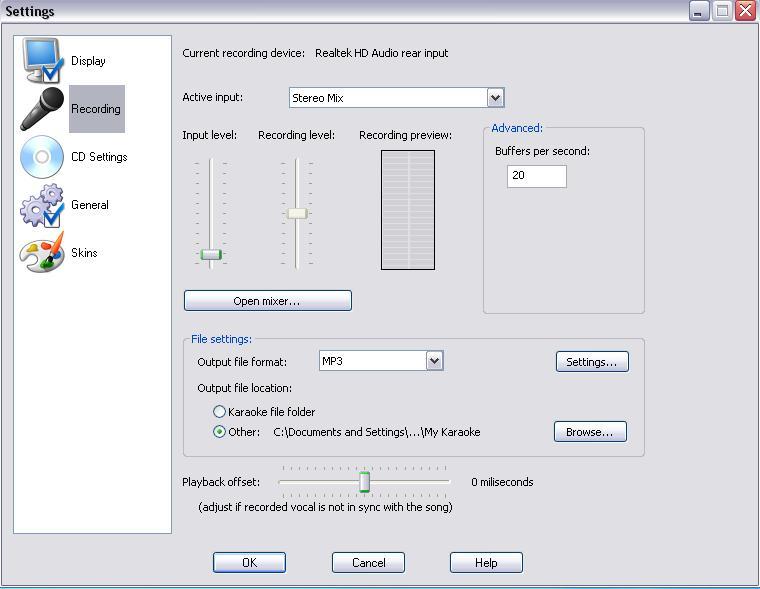
Task: Click the Recording preview meter
Action: (x=408, y=210)
